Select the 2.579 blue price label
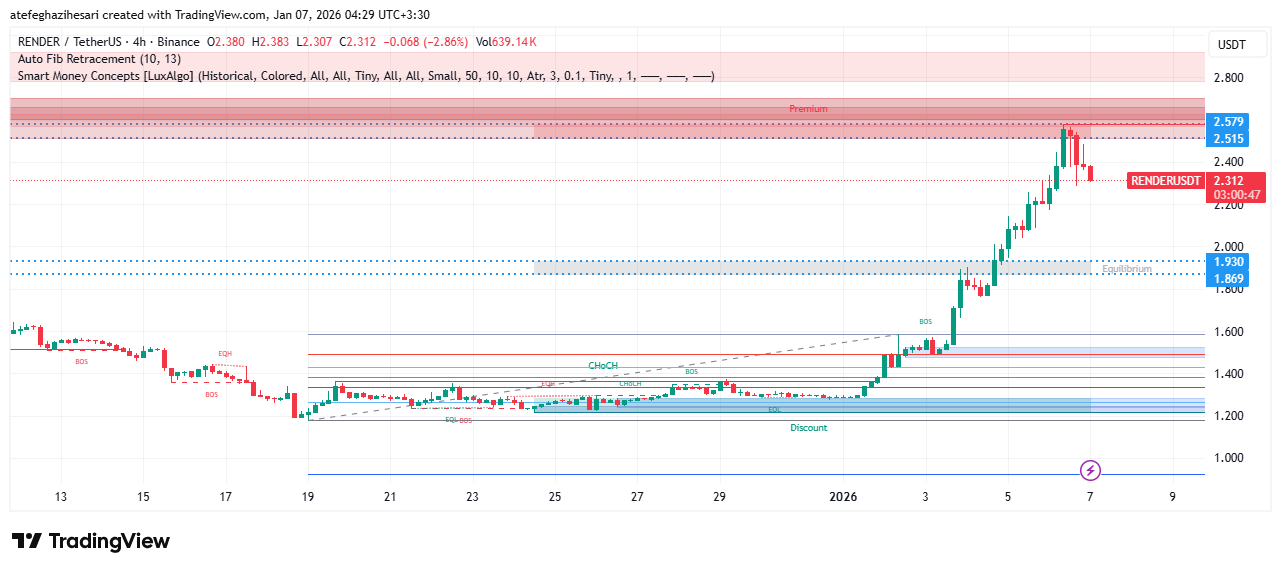The image size is (1281, 571). pos(1228,122)
